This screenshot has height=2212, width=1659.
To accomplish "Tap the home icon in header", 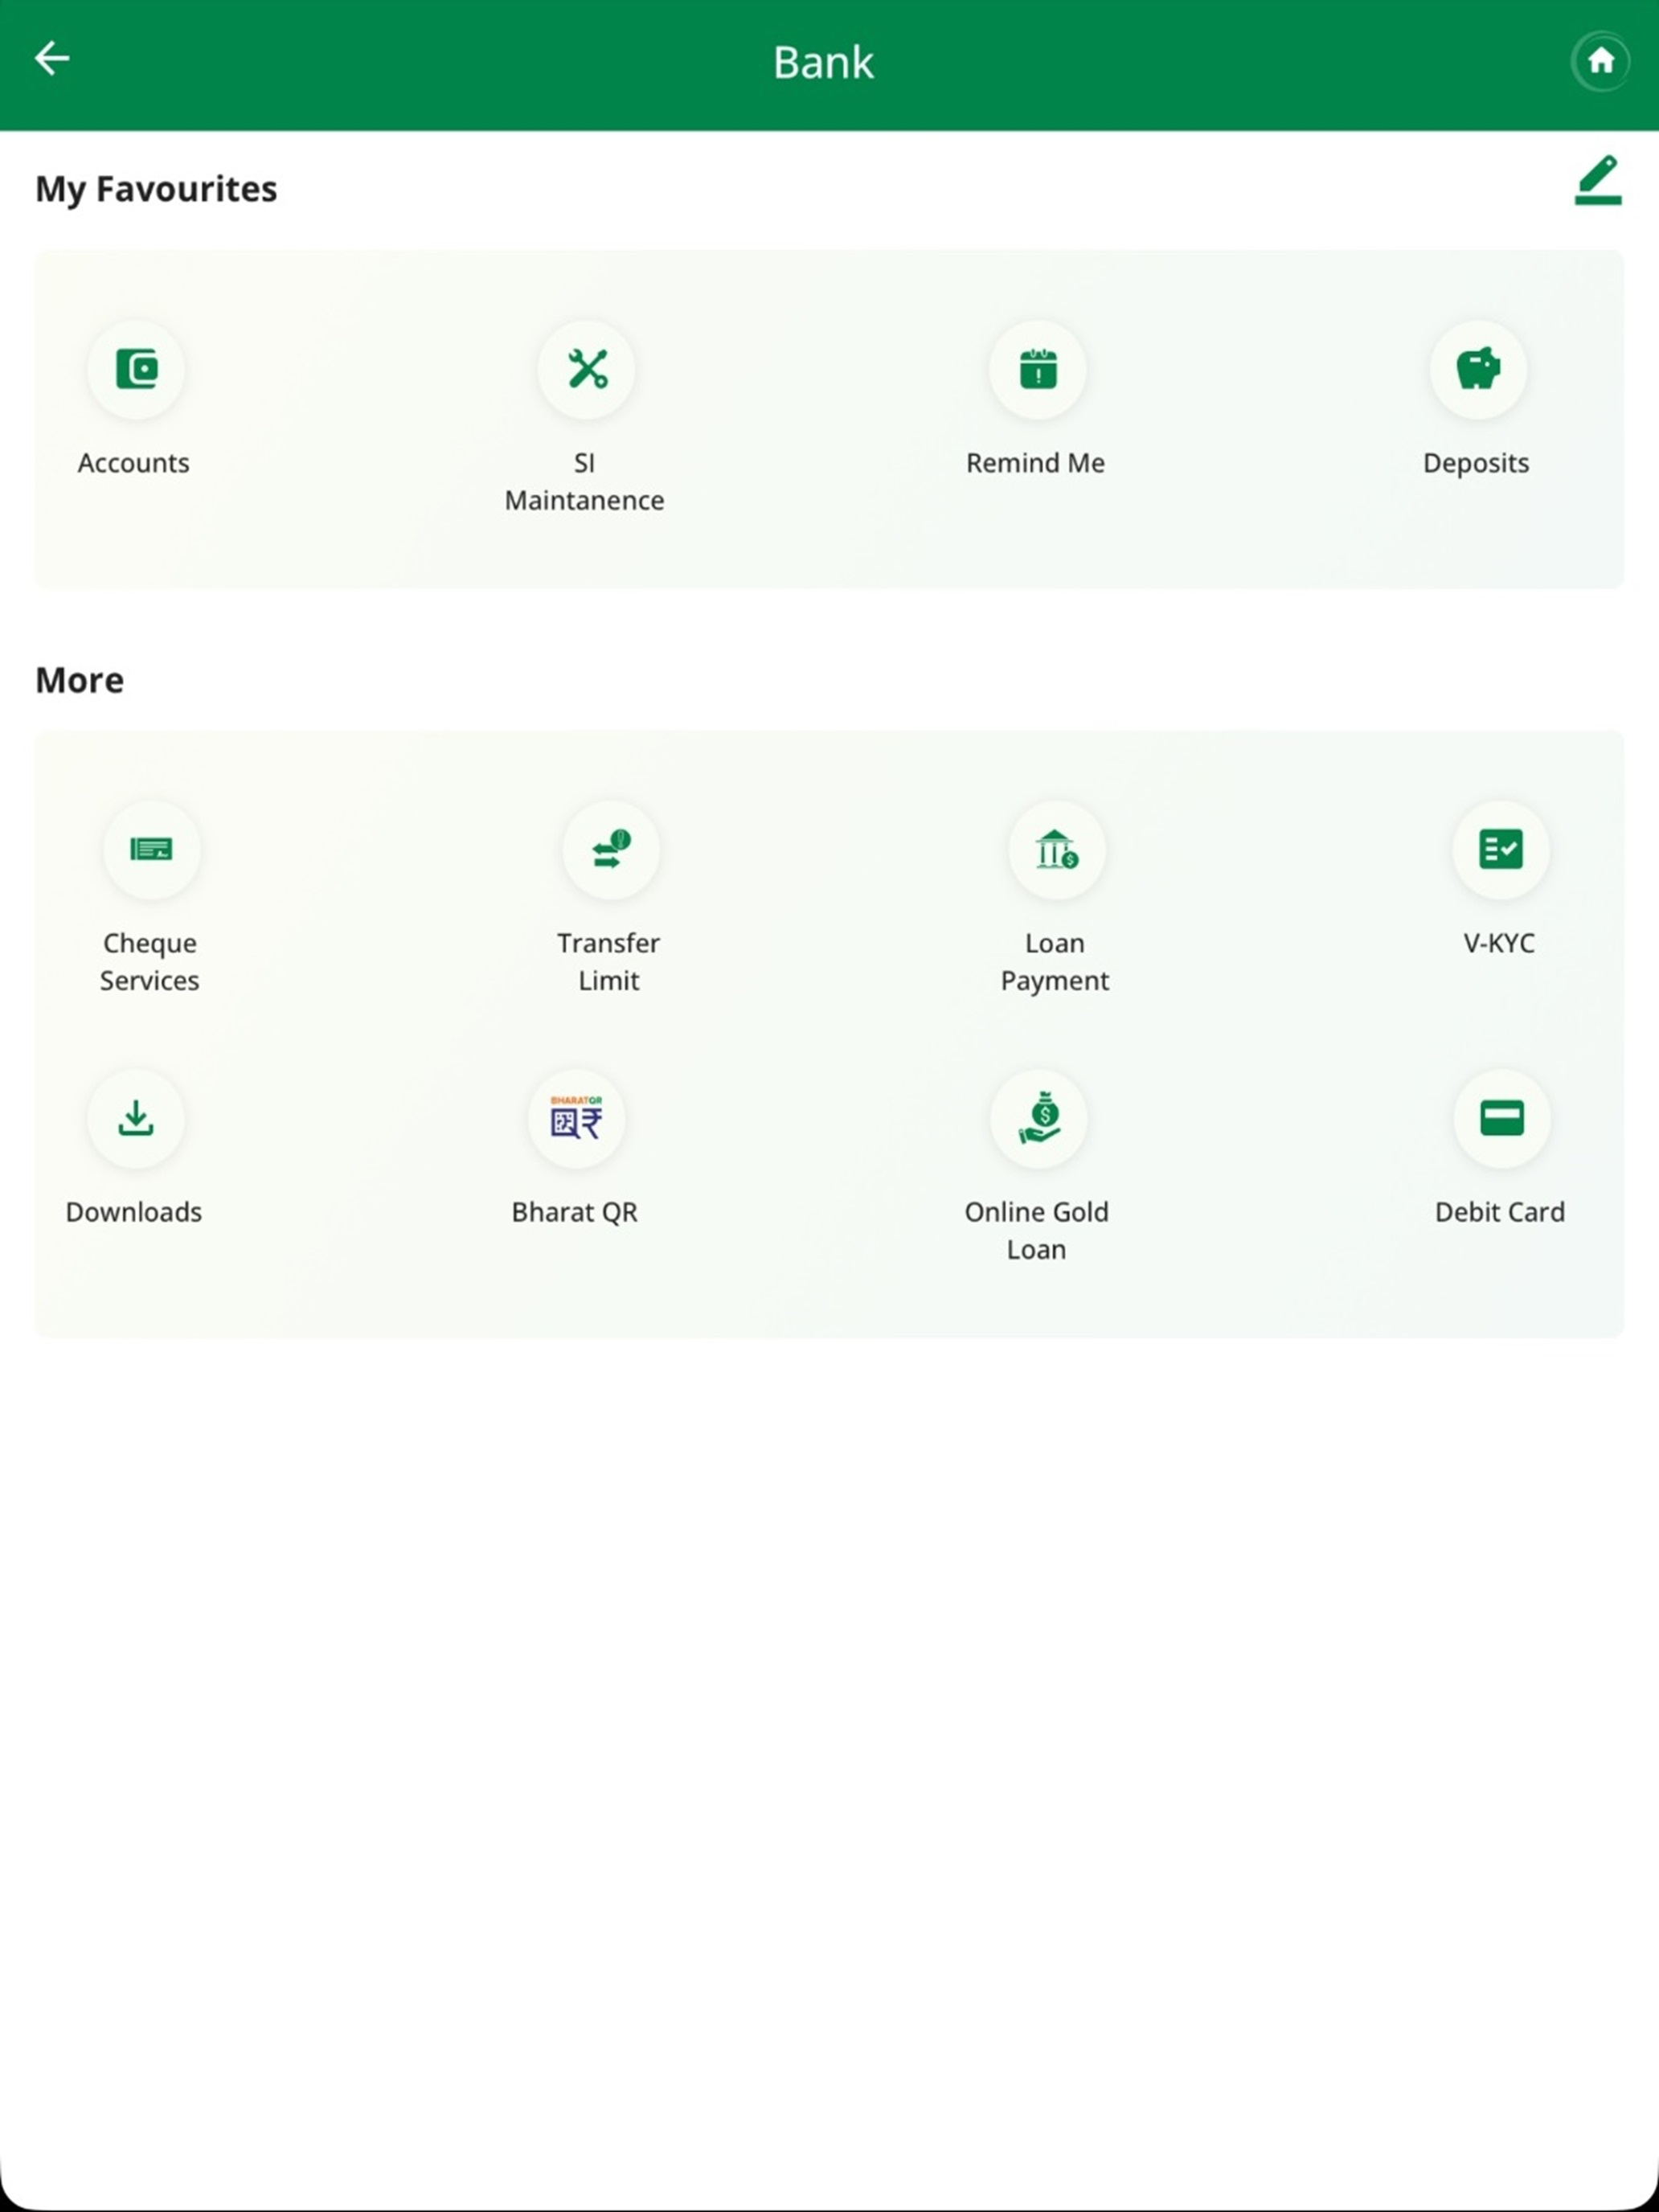I will click(x=1600, y=61).
